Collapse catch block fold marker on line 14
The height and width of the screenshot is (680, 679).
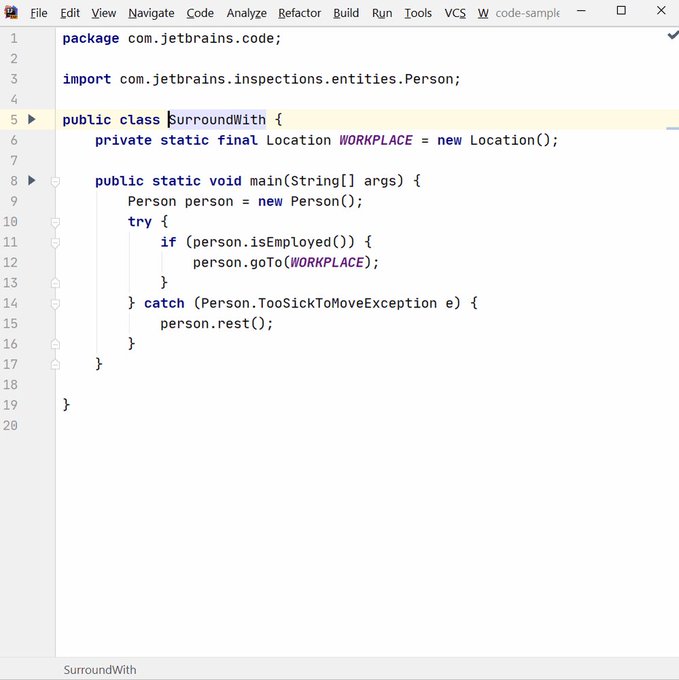[x=55, y=304]
